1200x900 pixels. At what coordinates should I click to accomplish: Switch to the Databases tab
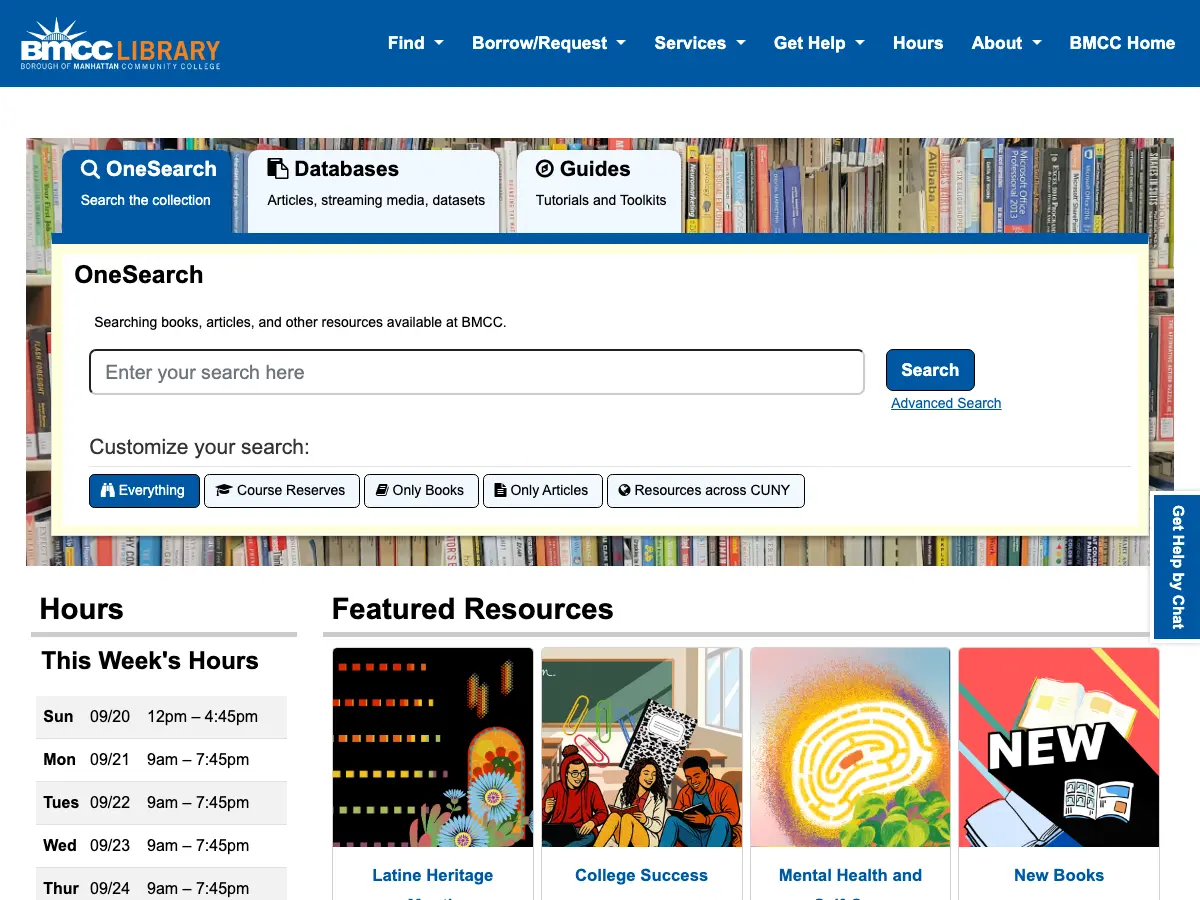pos(374,192)
